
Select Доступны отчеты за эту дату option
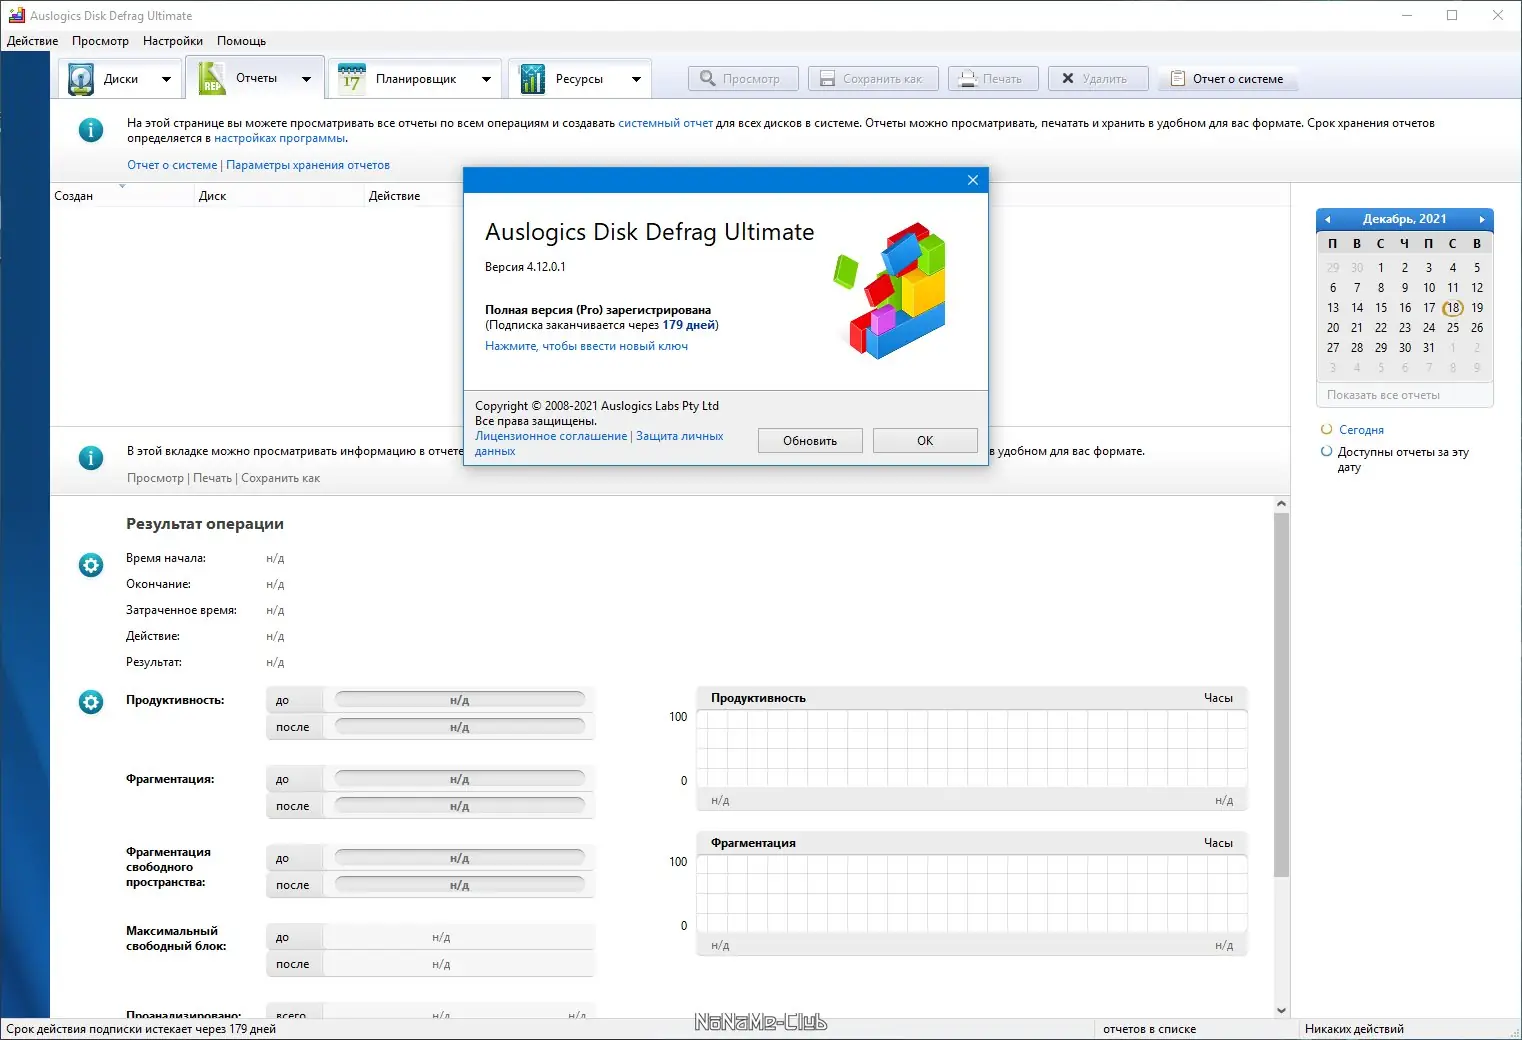pos(1327,451)
